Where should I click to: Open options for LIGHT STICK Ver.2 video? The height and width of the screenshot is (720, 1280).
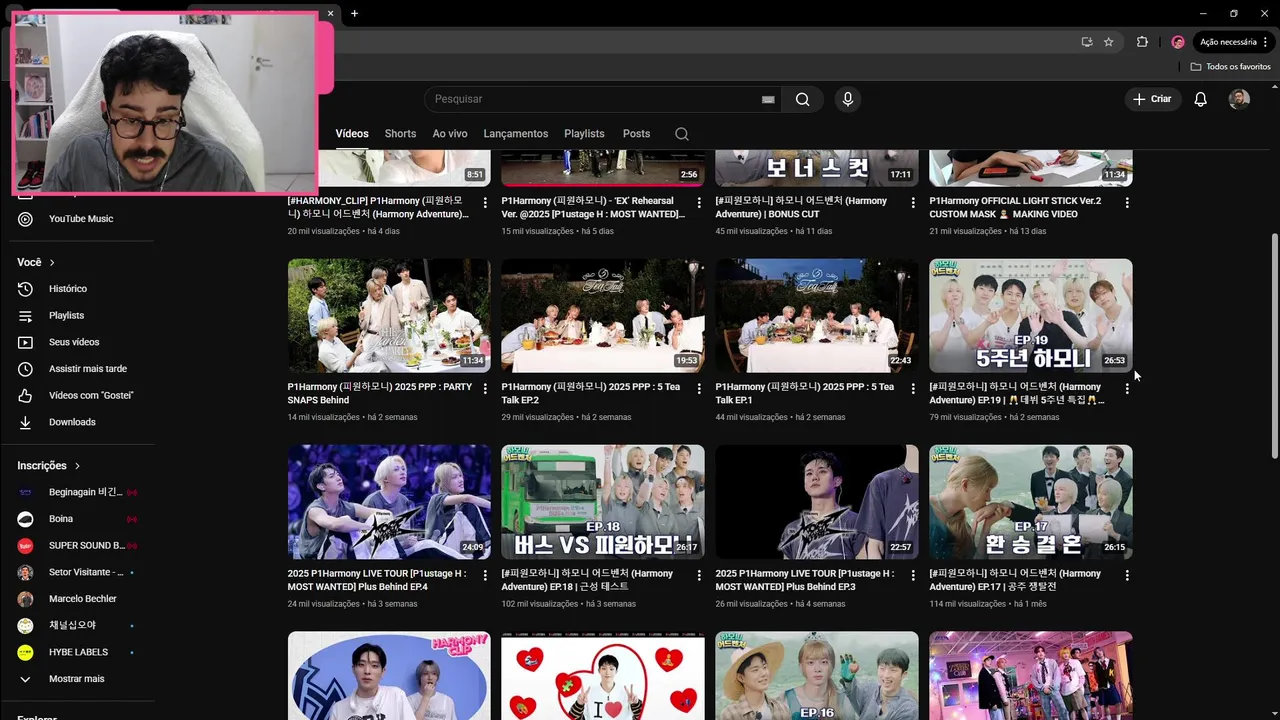coord(1127,202)
